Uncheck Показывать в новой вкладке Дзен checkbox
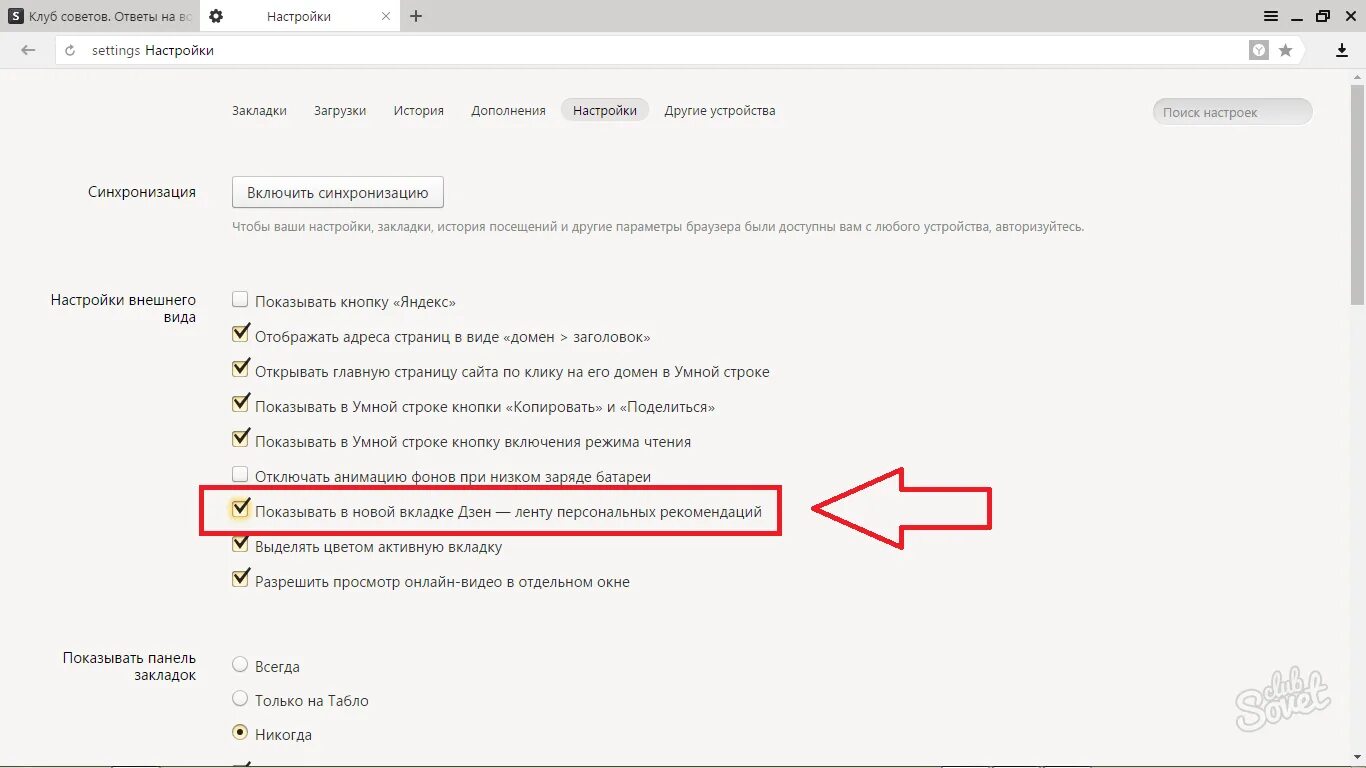1366x768 pixels. tap(240, 509)
